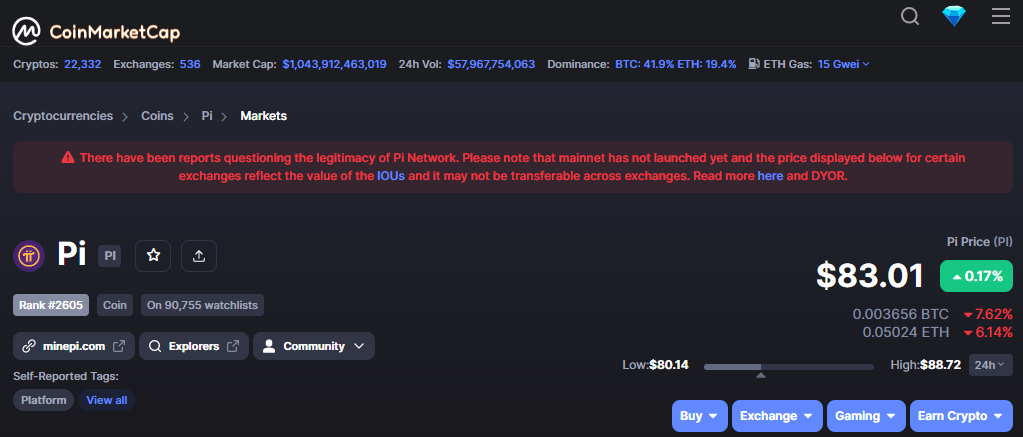1023x437 pixels.
Task: Click the CoinMarketCap logo
Action: tap(96, 31)
